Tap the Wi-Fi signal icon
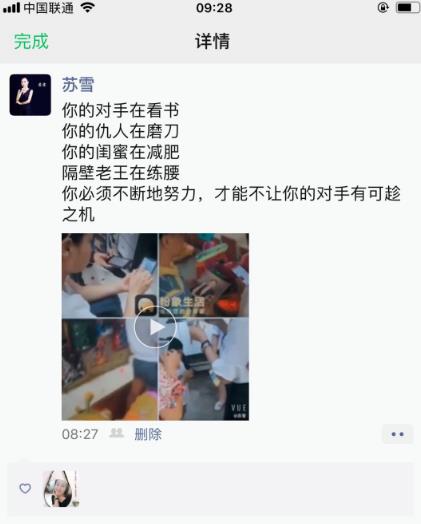Screen dimensions: 421x524 coord(88,8)
